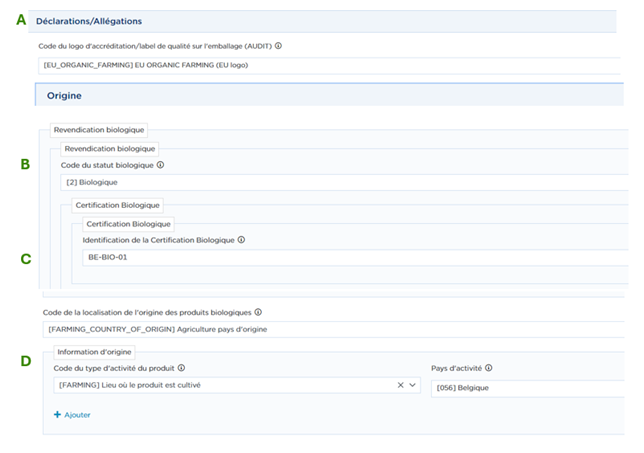Click the Pays d'activité label text
The image size is (644, 453).
point(457,368)
